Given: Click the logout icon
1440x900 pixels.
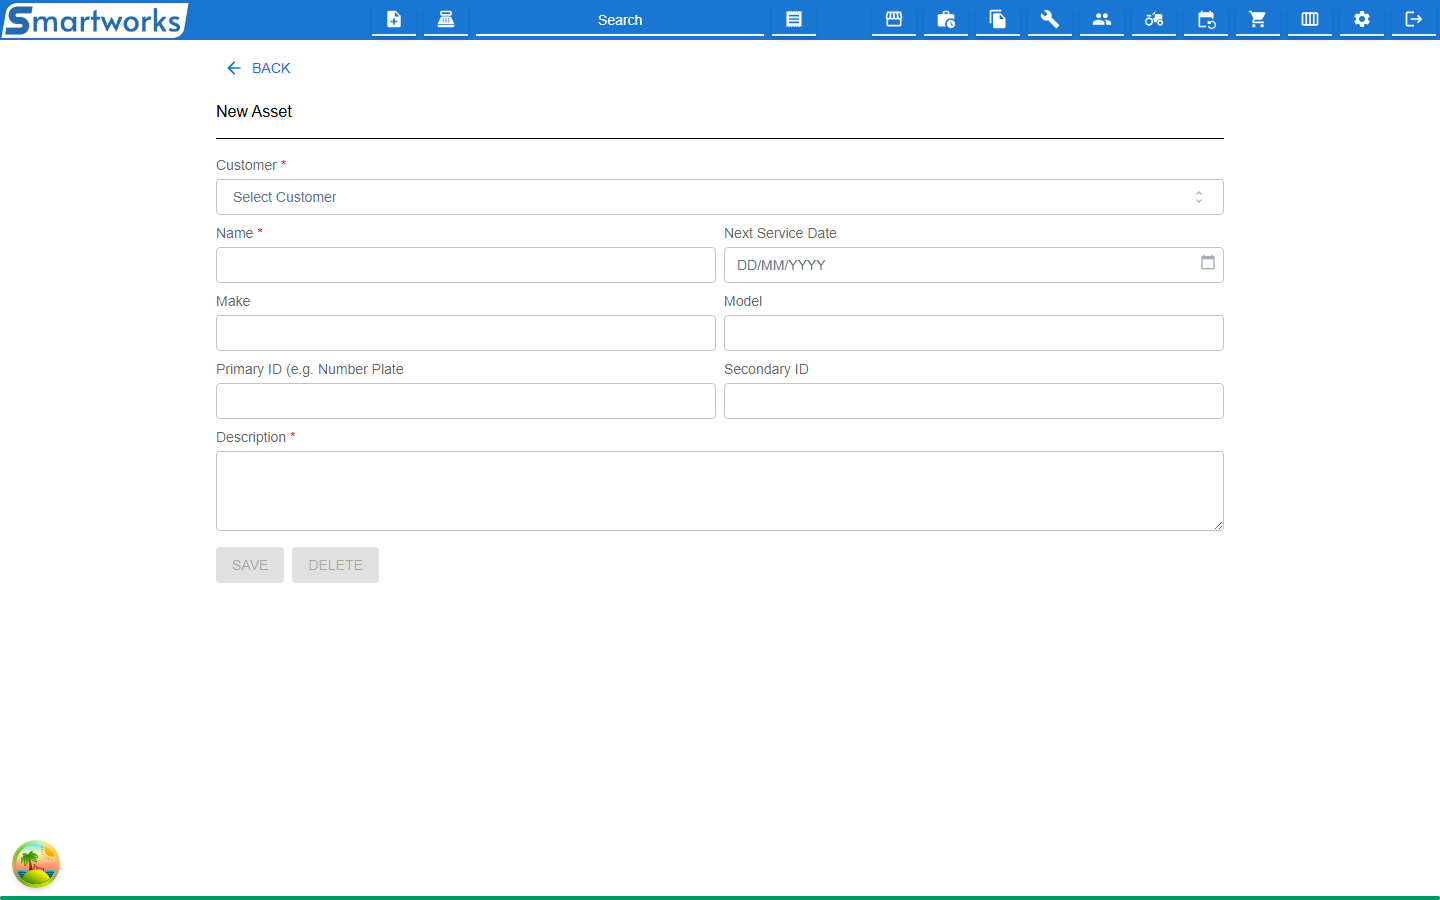Looking at the screenshot, I should pos(1414,19).
